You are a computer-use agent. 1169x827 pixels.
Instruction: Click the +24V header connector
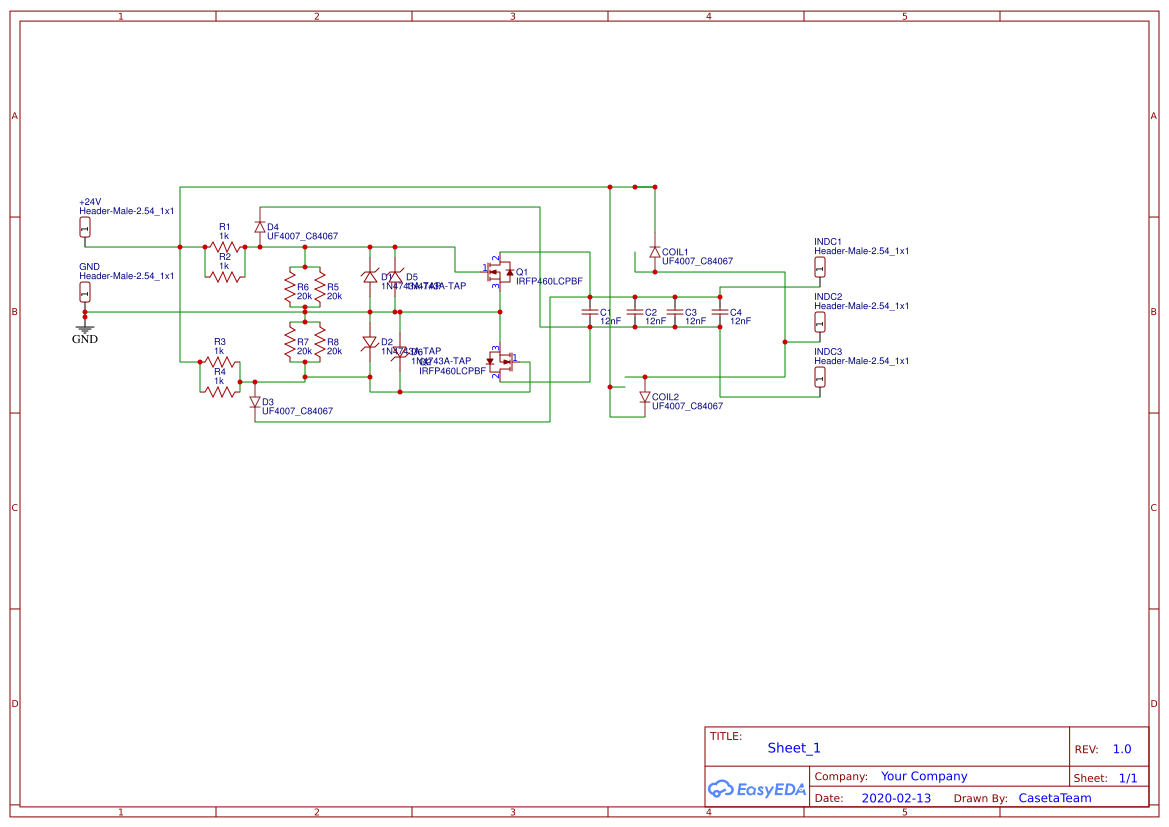click(x=85, y=229)
